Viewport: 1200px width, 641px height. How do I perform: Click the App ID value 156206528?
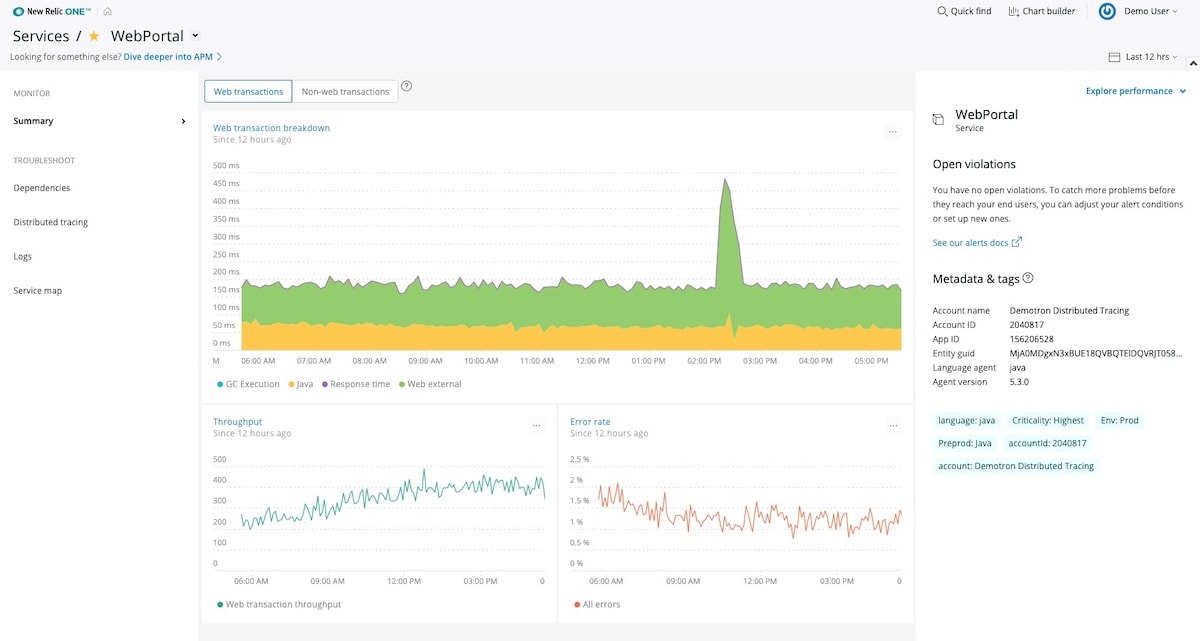pos(1032,339)
